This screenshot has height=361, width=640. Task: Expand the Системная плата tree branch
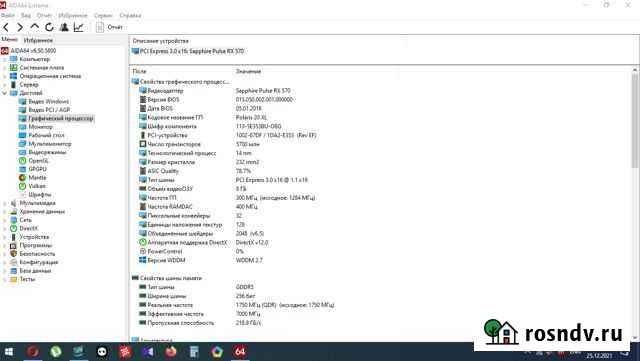click(4, 68)
